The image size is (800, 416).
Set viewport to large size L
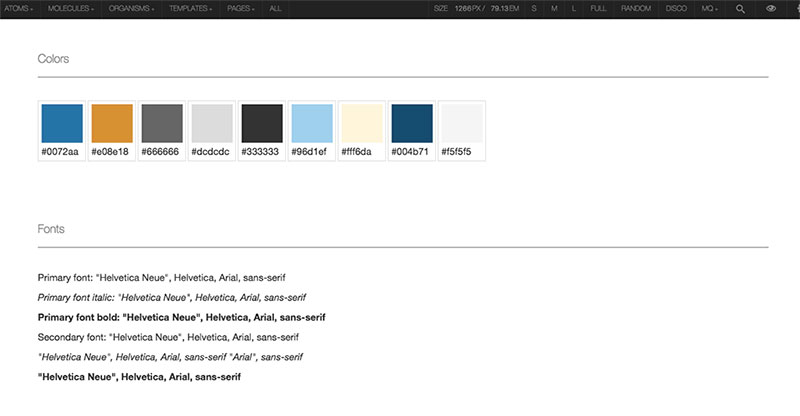(574, 8)
